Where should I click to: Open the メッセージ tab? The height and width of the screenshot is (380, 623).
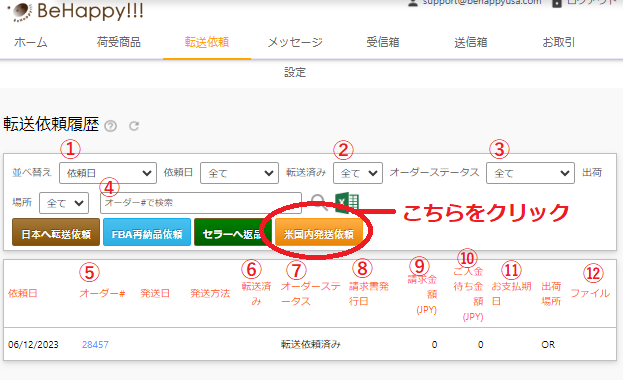(x=295, y=42)
